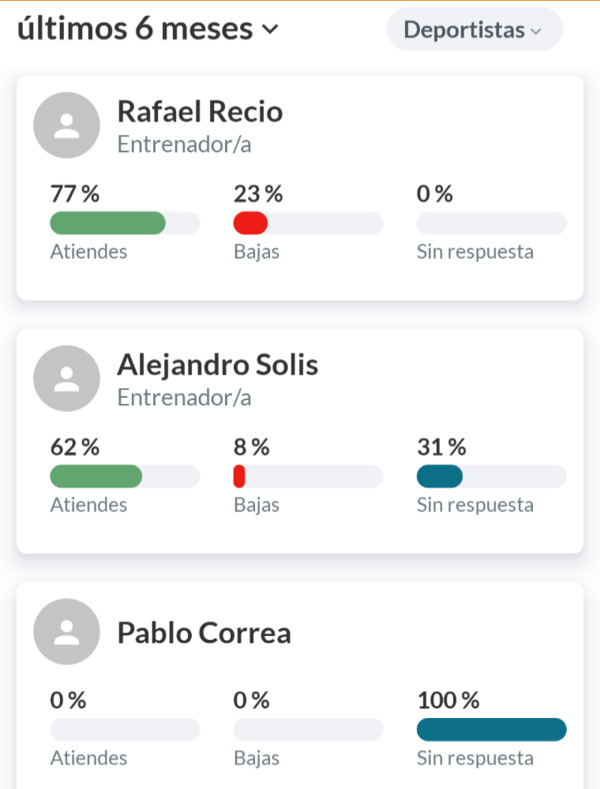Select the Alejandro Solis name
Viewport: 600px width, 789px height.
[x=217, y=364]
